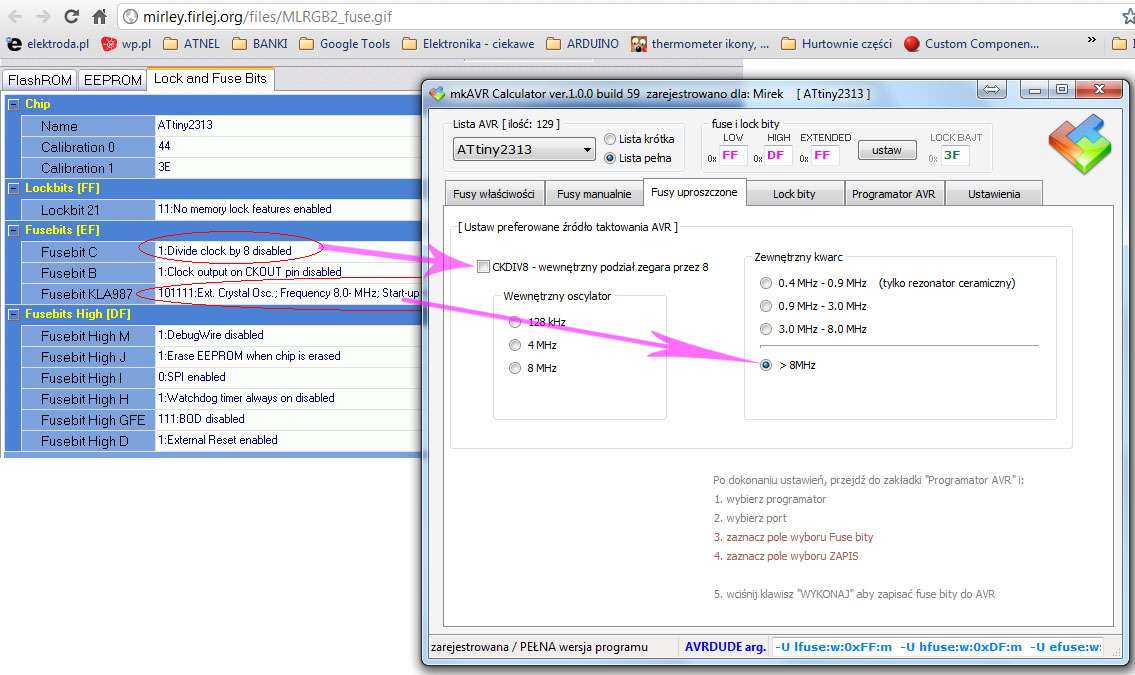The height and width of the screenshot is (675, 1135).
Task: Switch to the Lock bity tab
Action: (794, 194)
